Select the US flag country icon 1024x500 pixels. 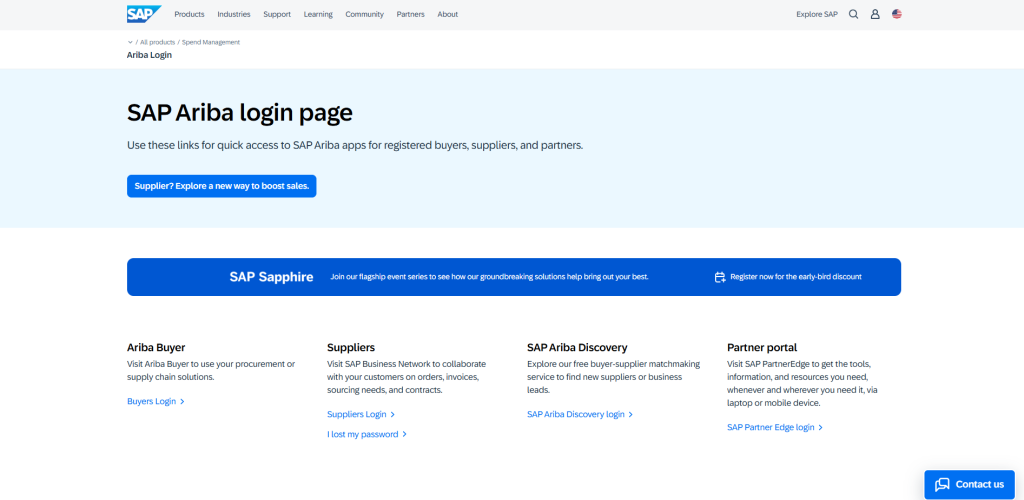tap(897, 14)
